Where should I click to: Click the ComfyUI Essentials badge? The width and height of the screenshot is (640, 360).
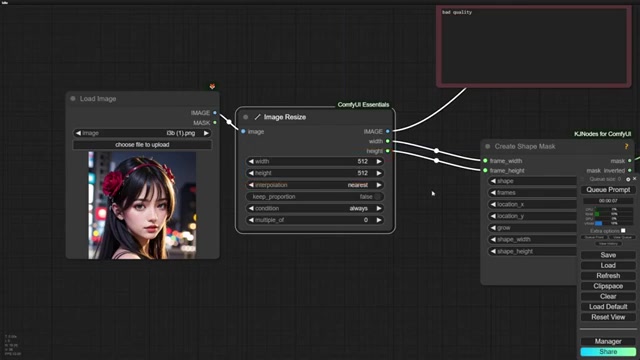(x=363, y=105)
